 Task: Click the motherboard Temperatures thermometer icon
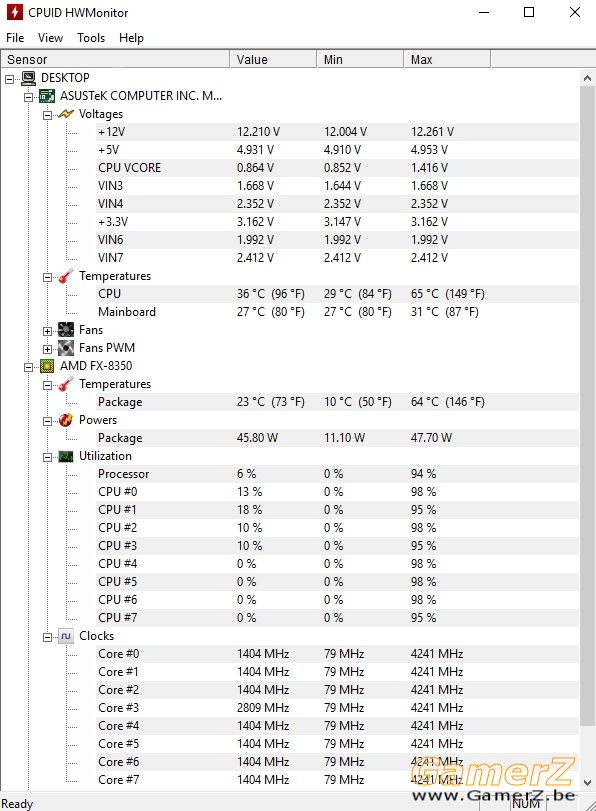pos(66,276)
